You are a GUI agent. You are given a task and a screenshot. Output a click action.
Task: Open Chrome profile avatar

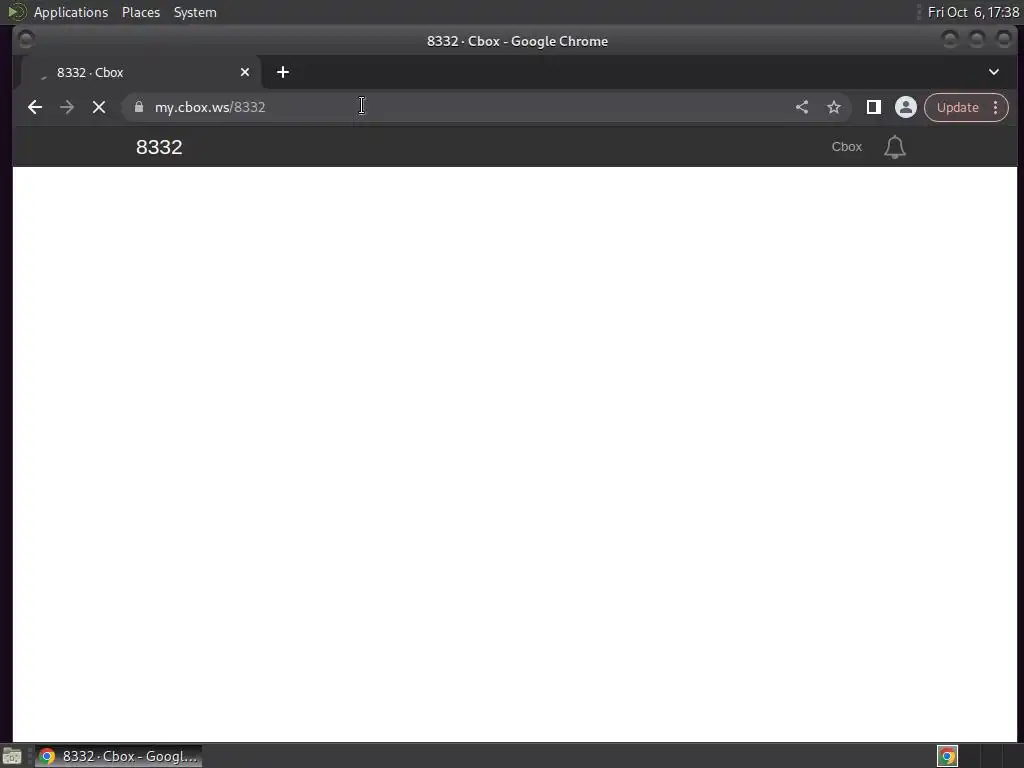click(x=905, y=107)
